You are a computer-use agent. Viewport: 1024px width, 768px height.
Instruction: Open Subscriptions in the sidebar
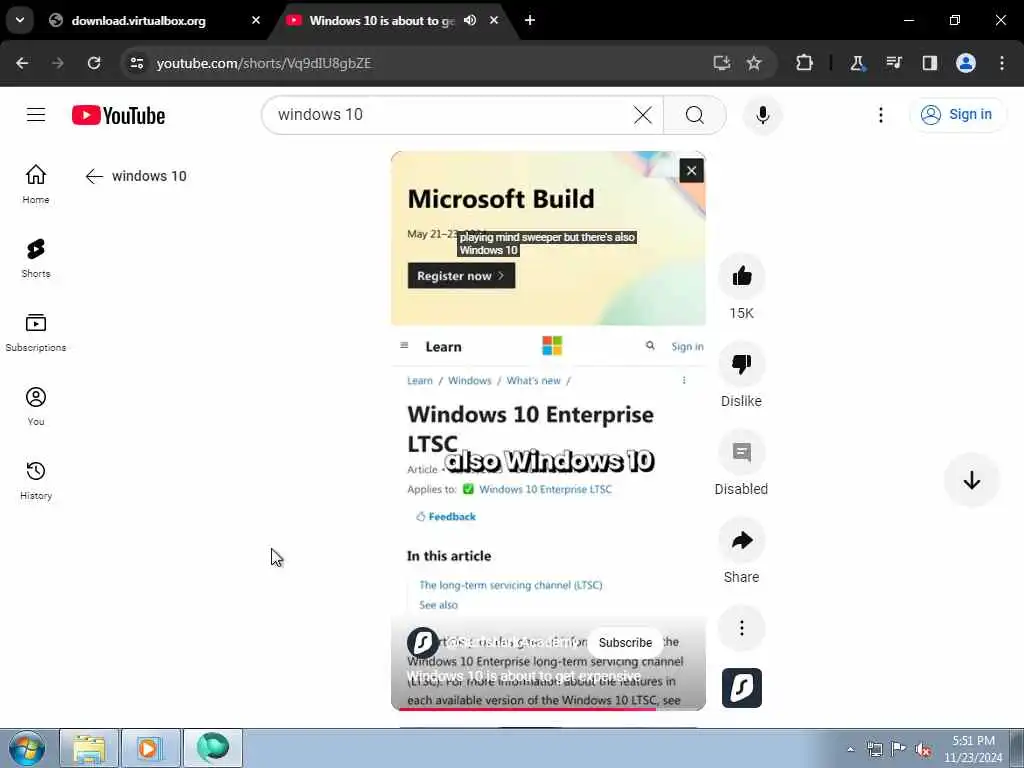point(36,332)
